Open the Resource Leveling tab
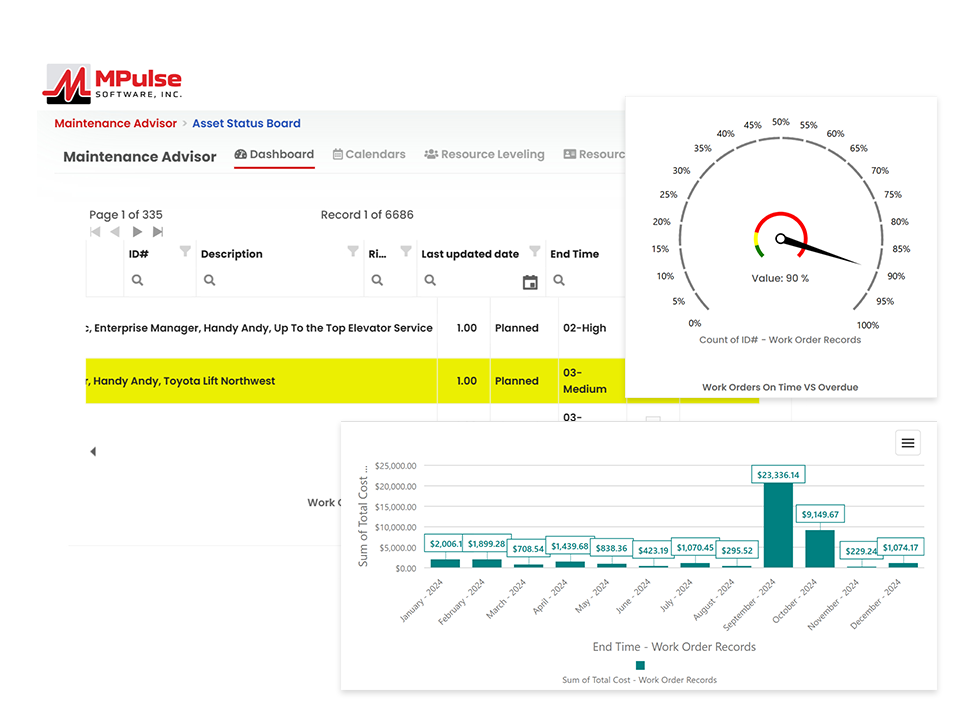960x720 pixels. pyautogui.click(x=484, y=155)
